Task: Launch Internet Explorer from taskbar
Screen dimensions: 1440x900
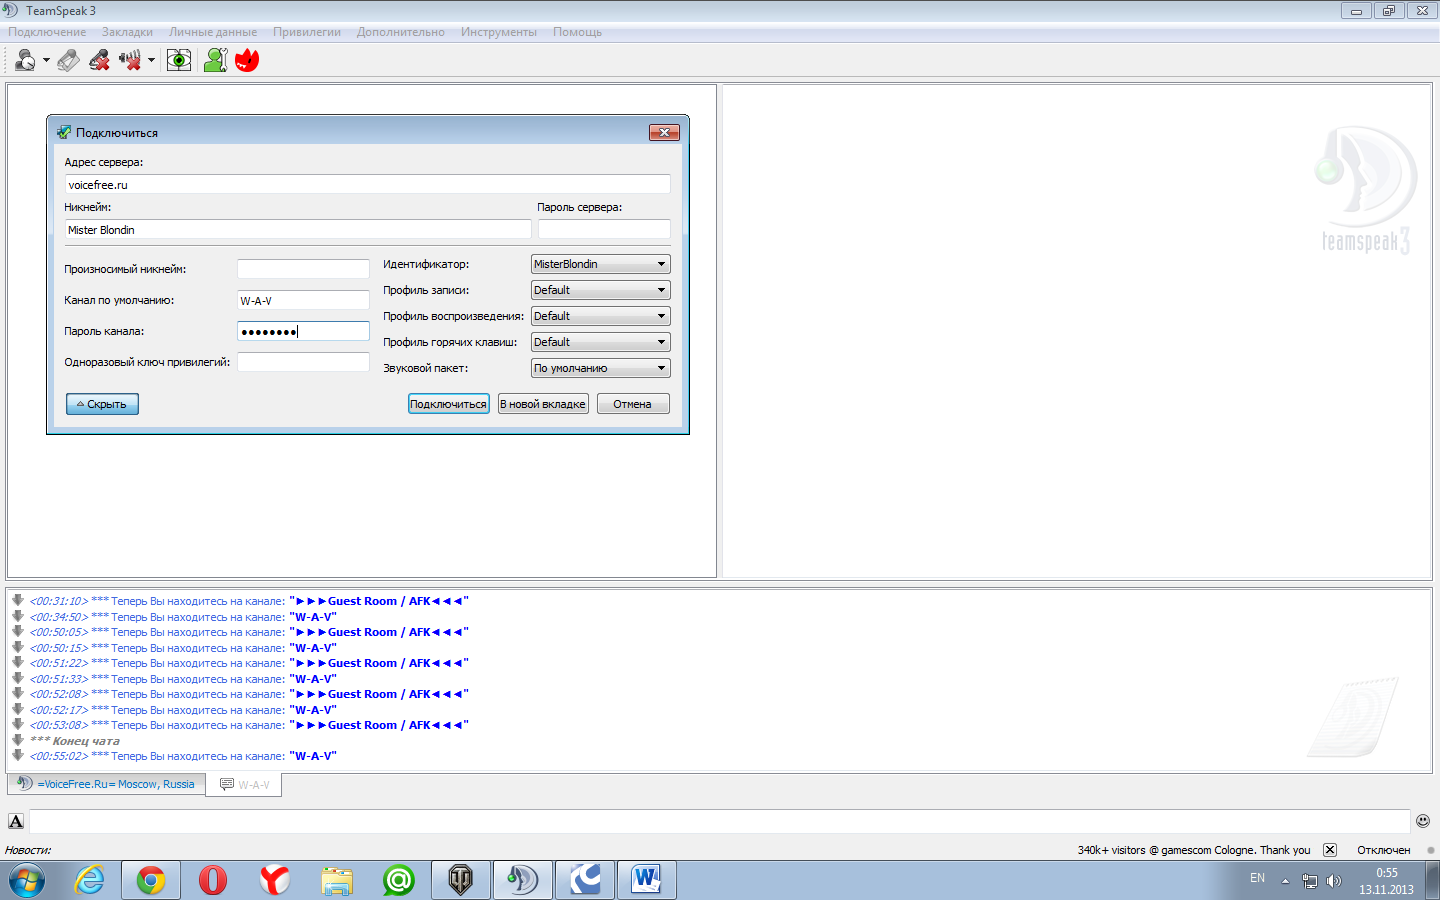Action: (x=90, y=880)
